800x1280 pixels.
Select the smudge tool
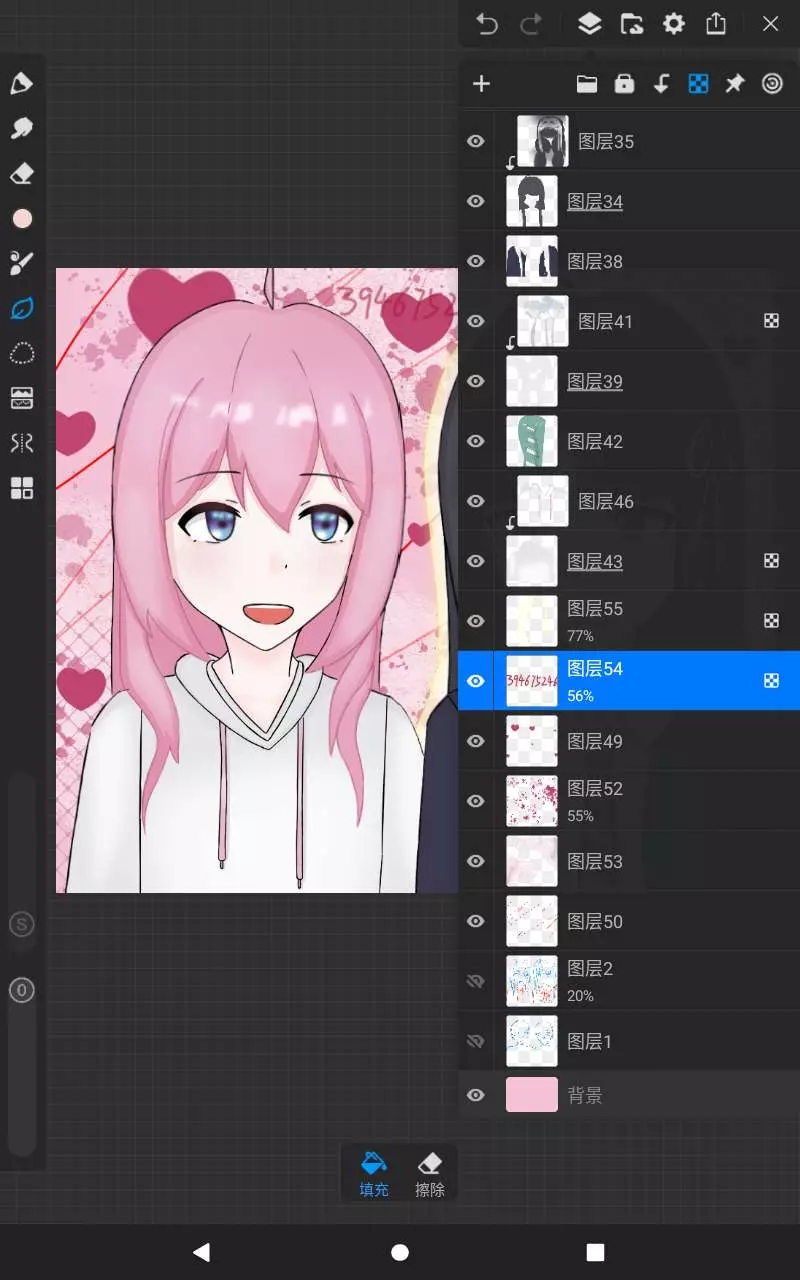coord(22,128)
